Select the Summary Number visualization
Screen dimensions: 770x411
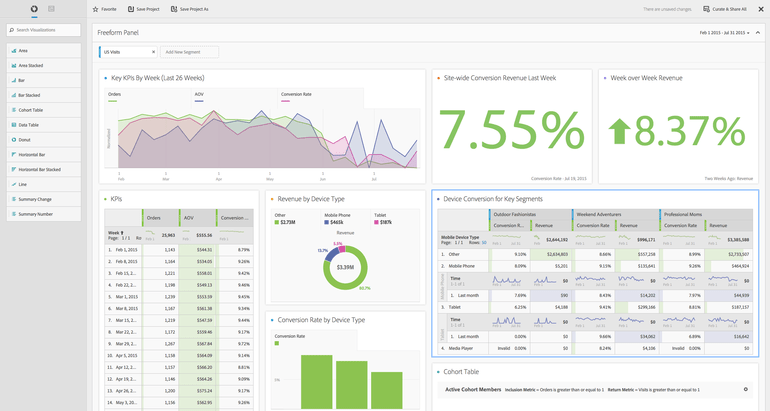tap(44, 214)
